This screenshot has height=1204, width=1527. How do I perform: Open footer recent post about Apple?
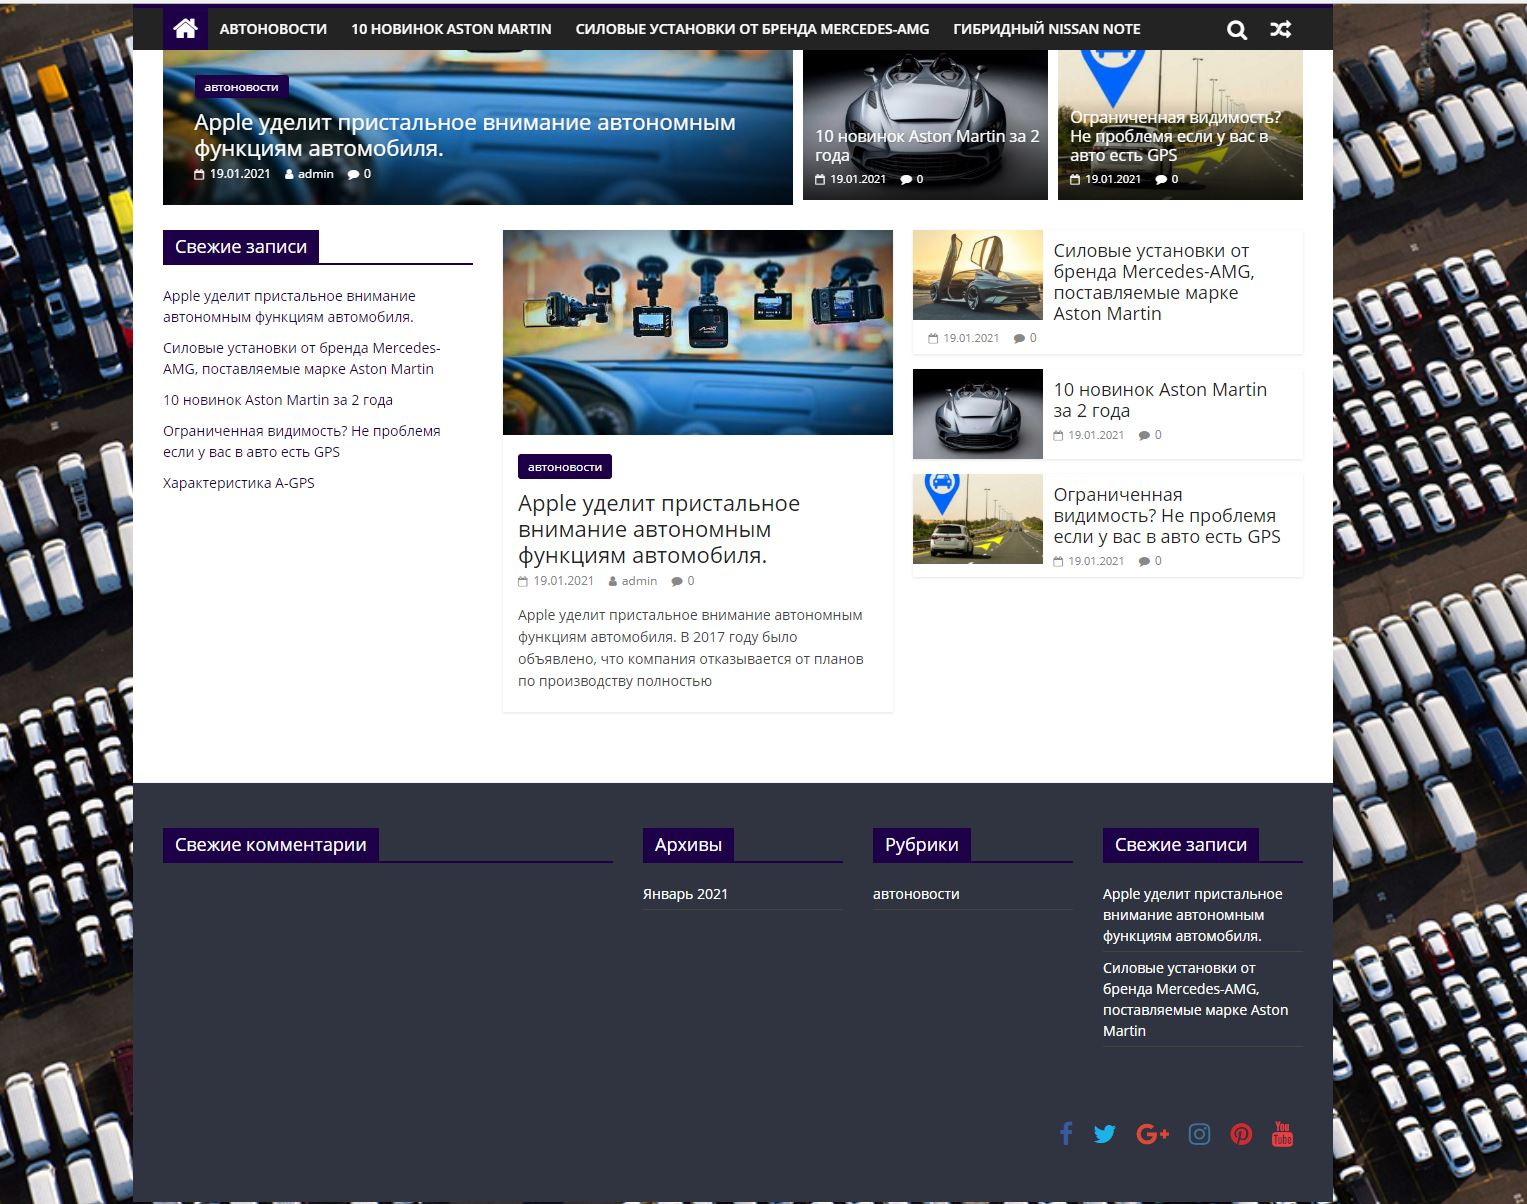[x=1193, y=915]
